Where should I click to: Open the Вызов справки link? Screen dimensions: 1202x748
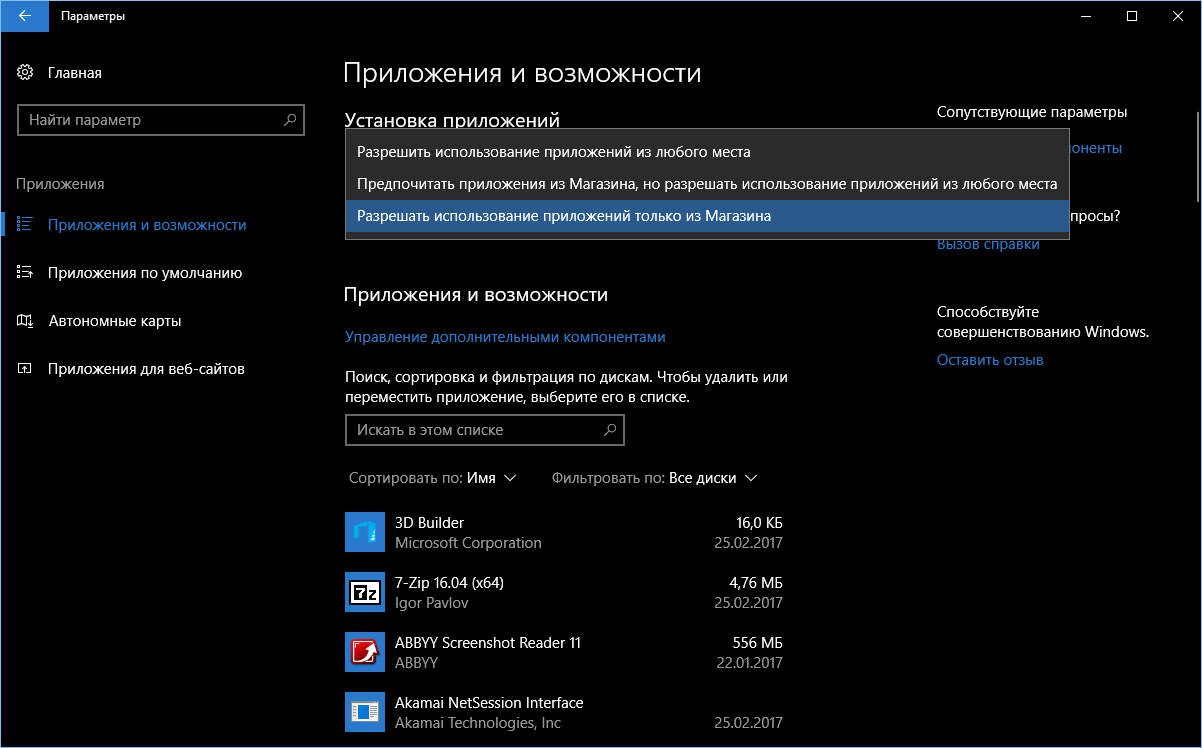click(x=987, y=243)
